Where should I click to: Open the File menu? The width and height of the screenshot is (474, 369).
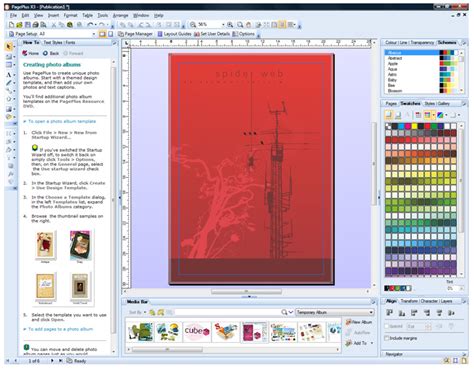pyautogui.click(x=13, y=15)
